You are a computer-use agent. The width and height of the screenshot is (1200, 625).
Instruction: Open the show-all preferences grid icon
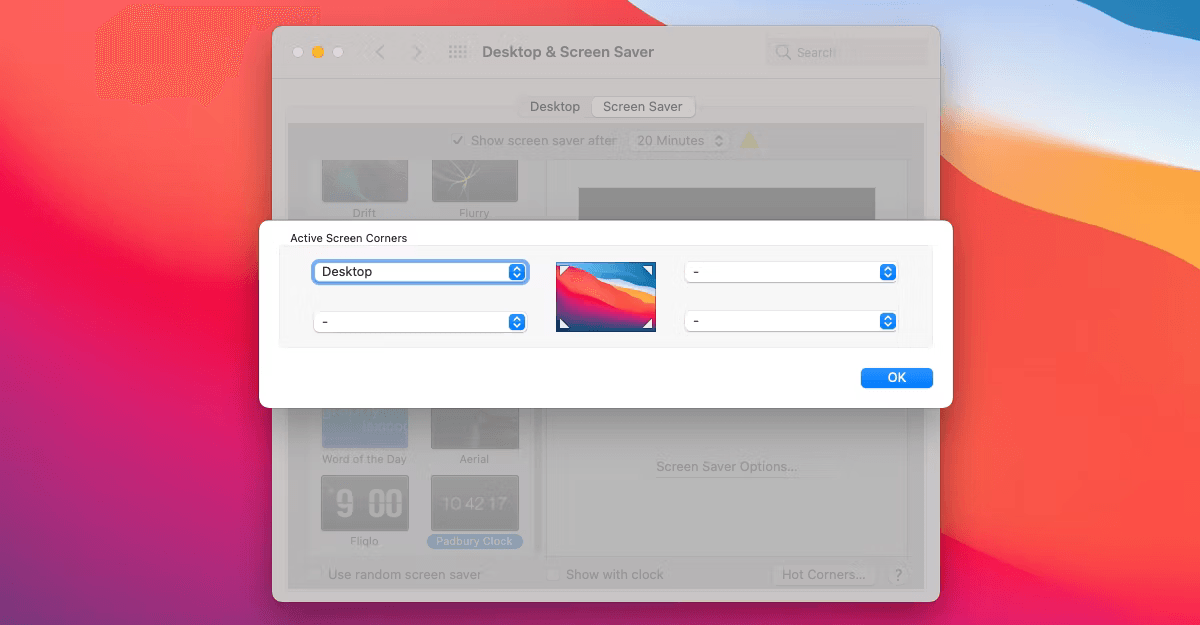pos(458,52)
